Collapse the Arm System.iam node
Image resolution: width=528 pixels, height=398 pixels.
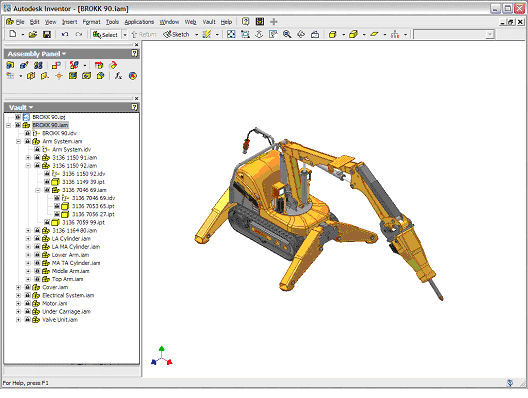[x=19, y=141]
